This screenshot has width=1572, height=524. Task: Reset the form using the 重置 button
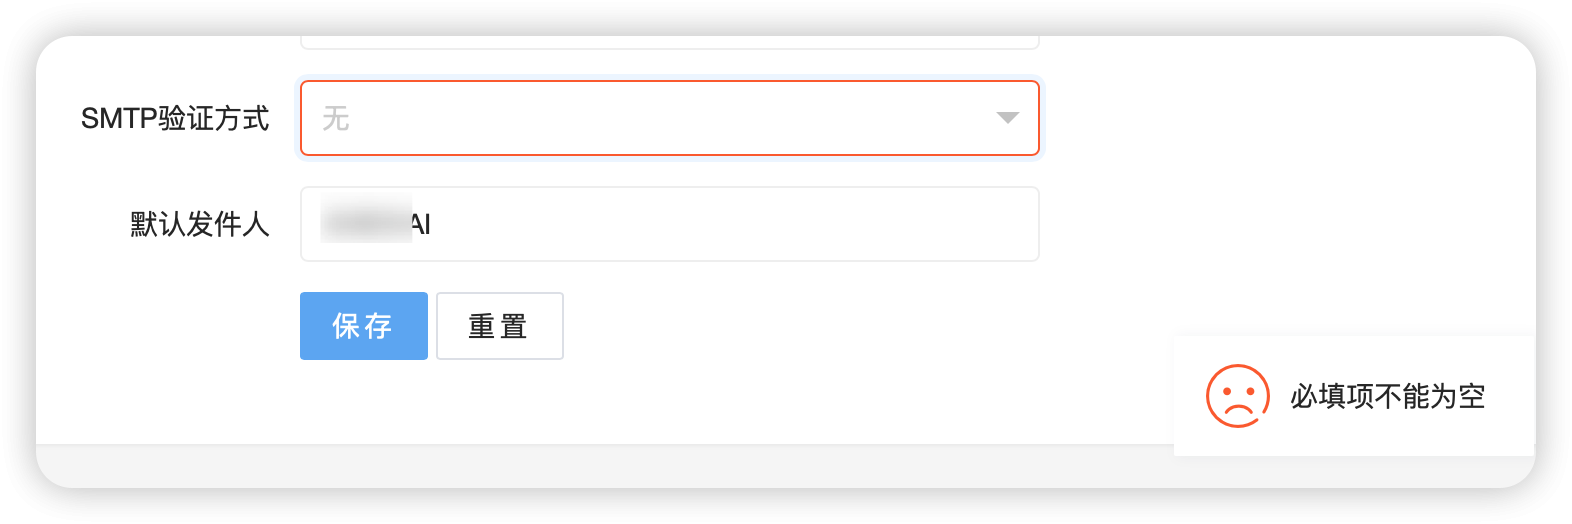[500, 326]
